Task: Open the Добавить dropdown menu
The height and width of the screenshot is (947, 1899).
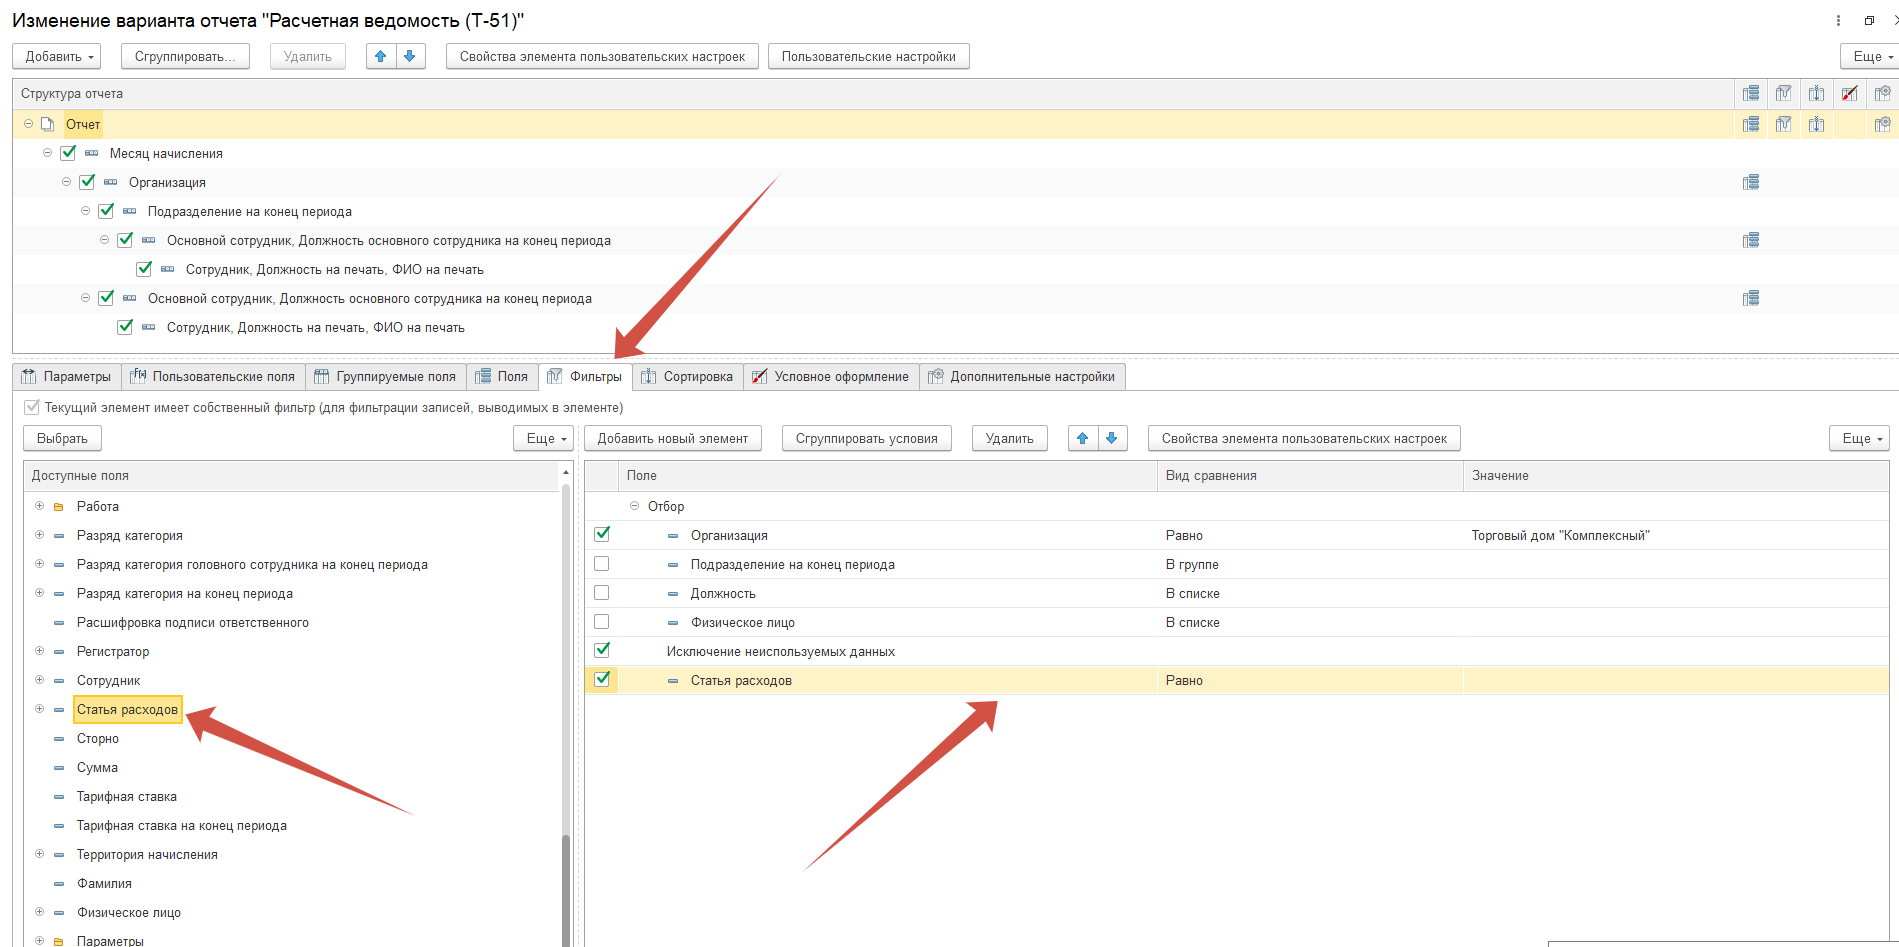Action: [x=60, y=57]
